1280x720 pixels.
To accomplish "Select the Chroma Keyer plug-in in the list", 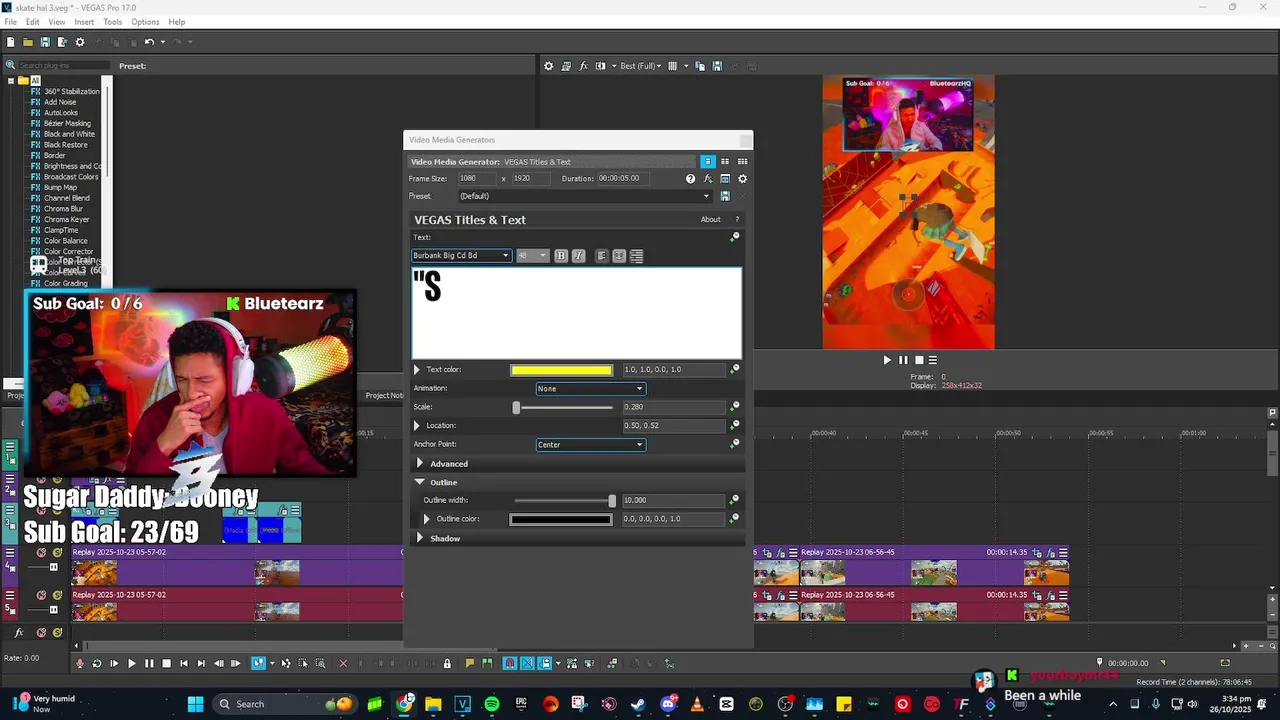I will point(66,219).
